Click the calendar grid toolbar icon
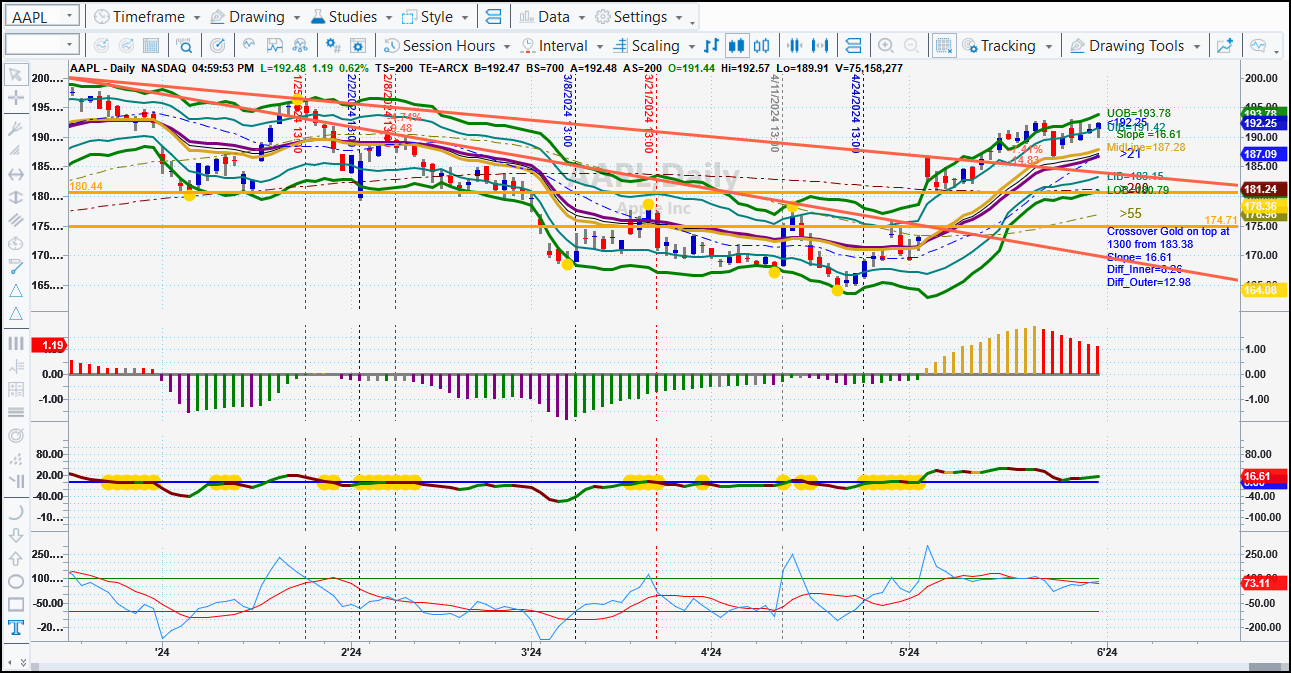1291x673 pixels. pyautogui.click(x=151, y=45)
